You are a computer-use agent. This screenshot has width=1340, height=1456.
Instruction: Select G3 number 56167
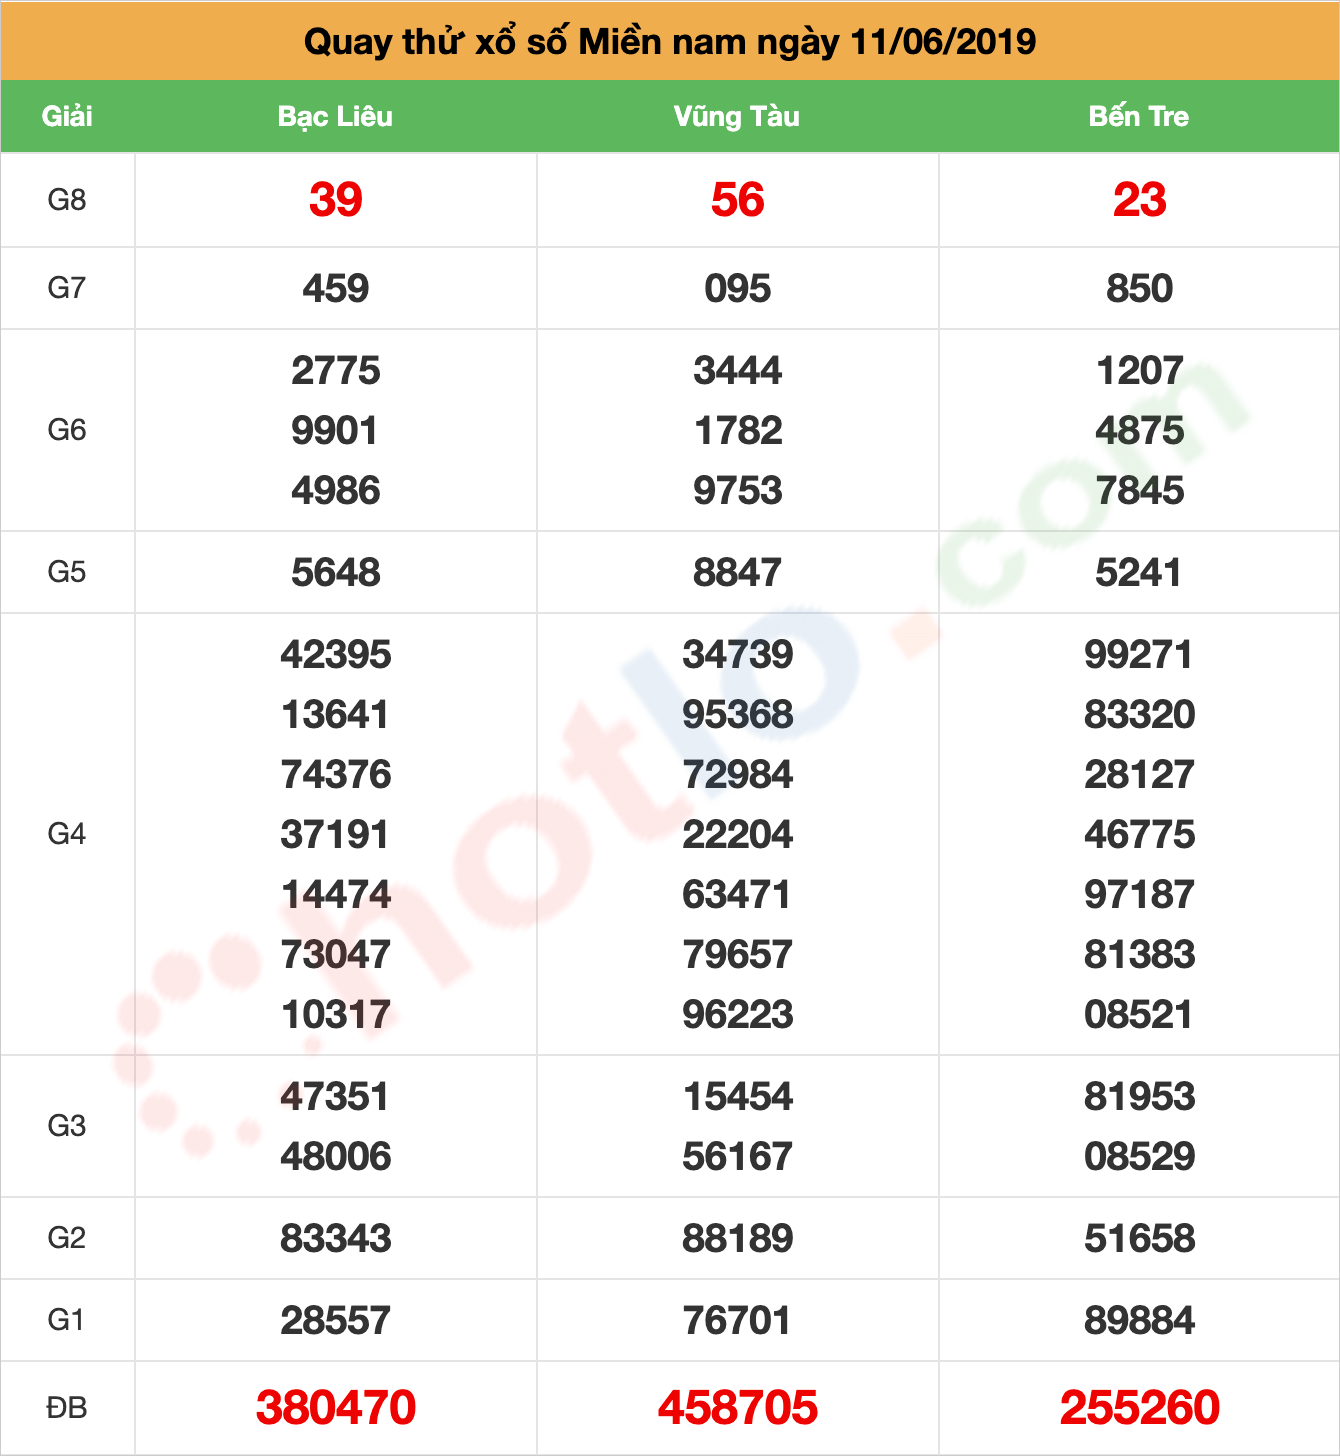click(738, 1157)
